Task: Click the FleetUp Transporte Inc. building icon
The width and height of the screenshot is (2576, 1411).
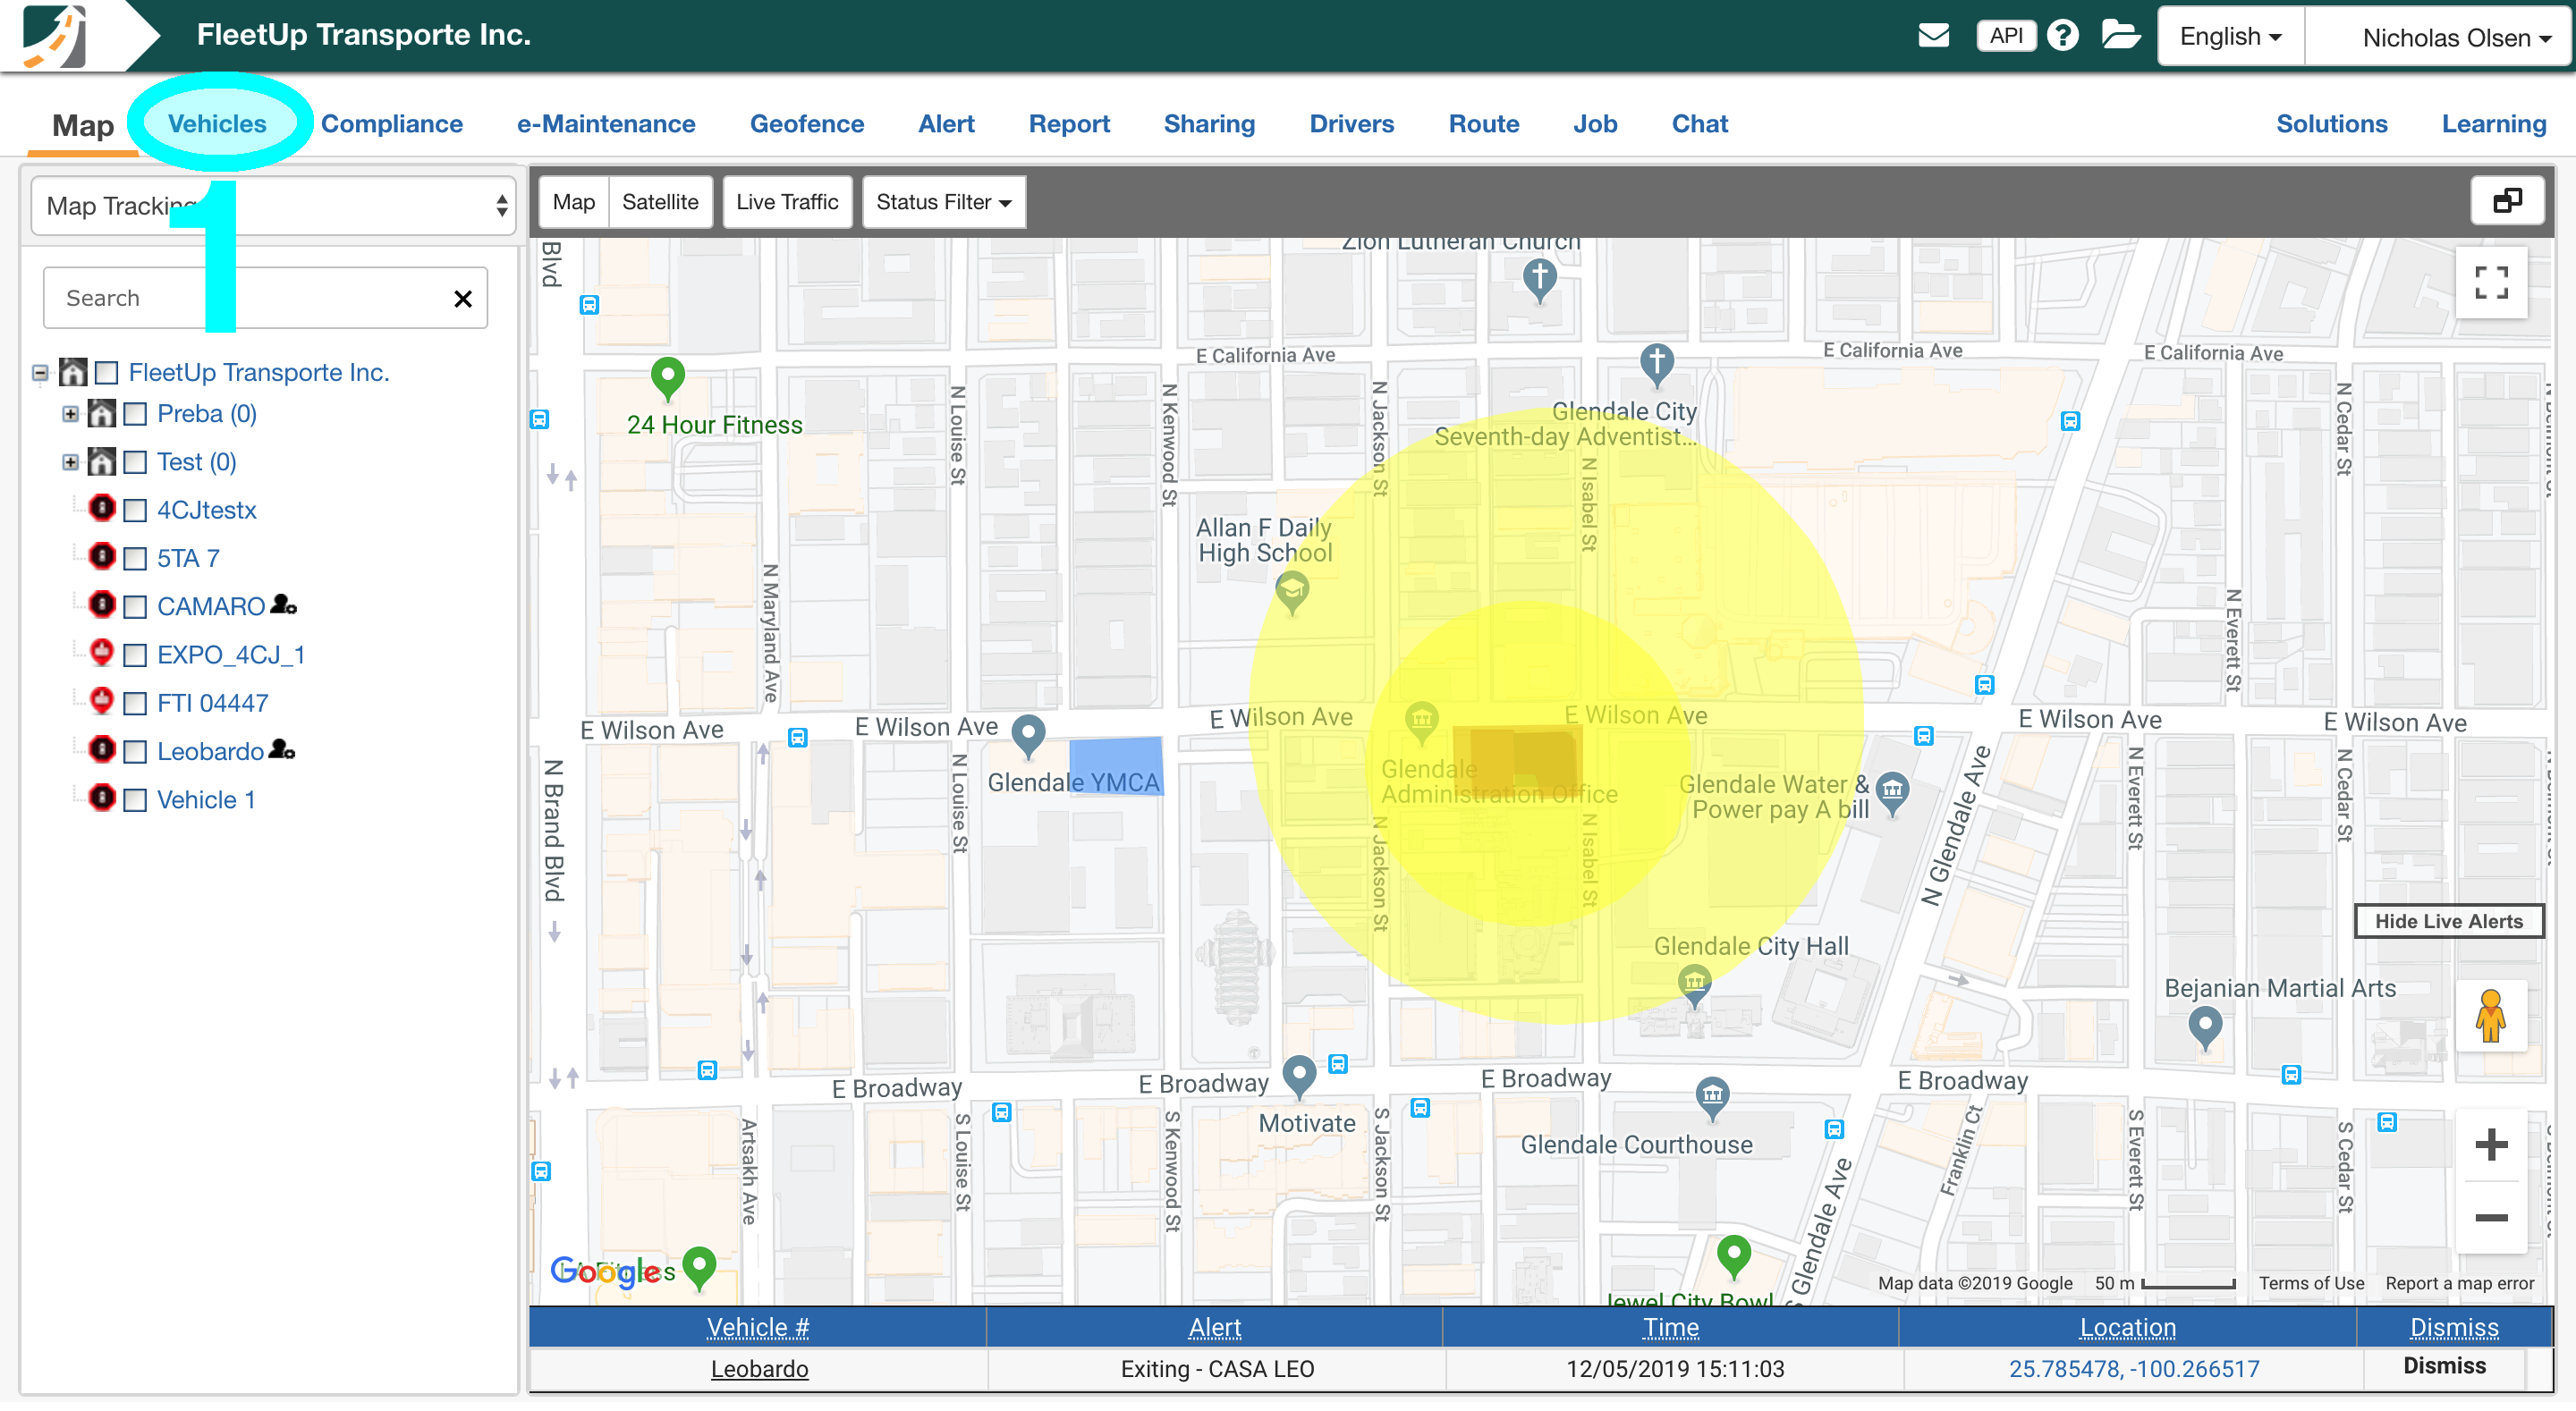Action: tap(73, 372)
